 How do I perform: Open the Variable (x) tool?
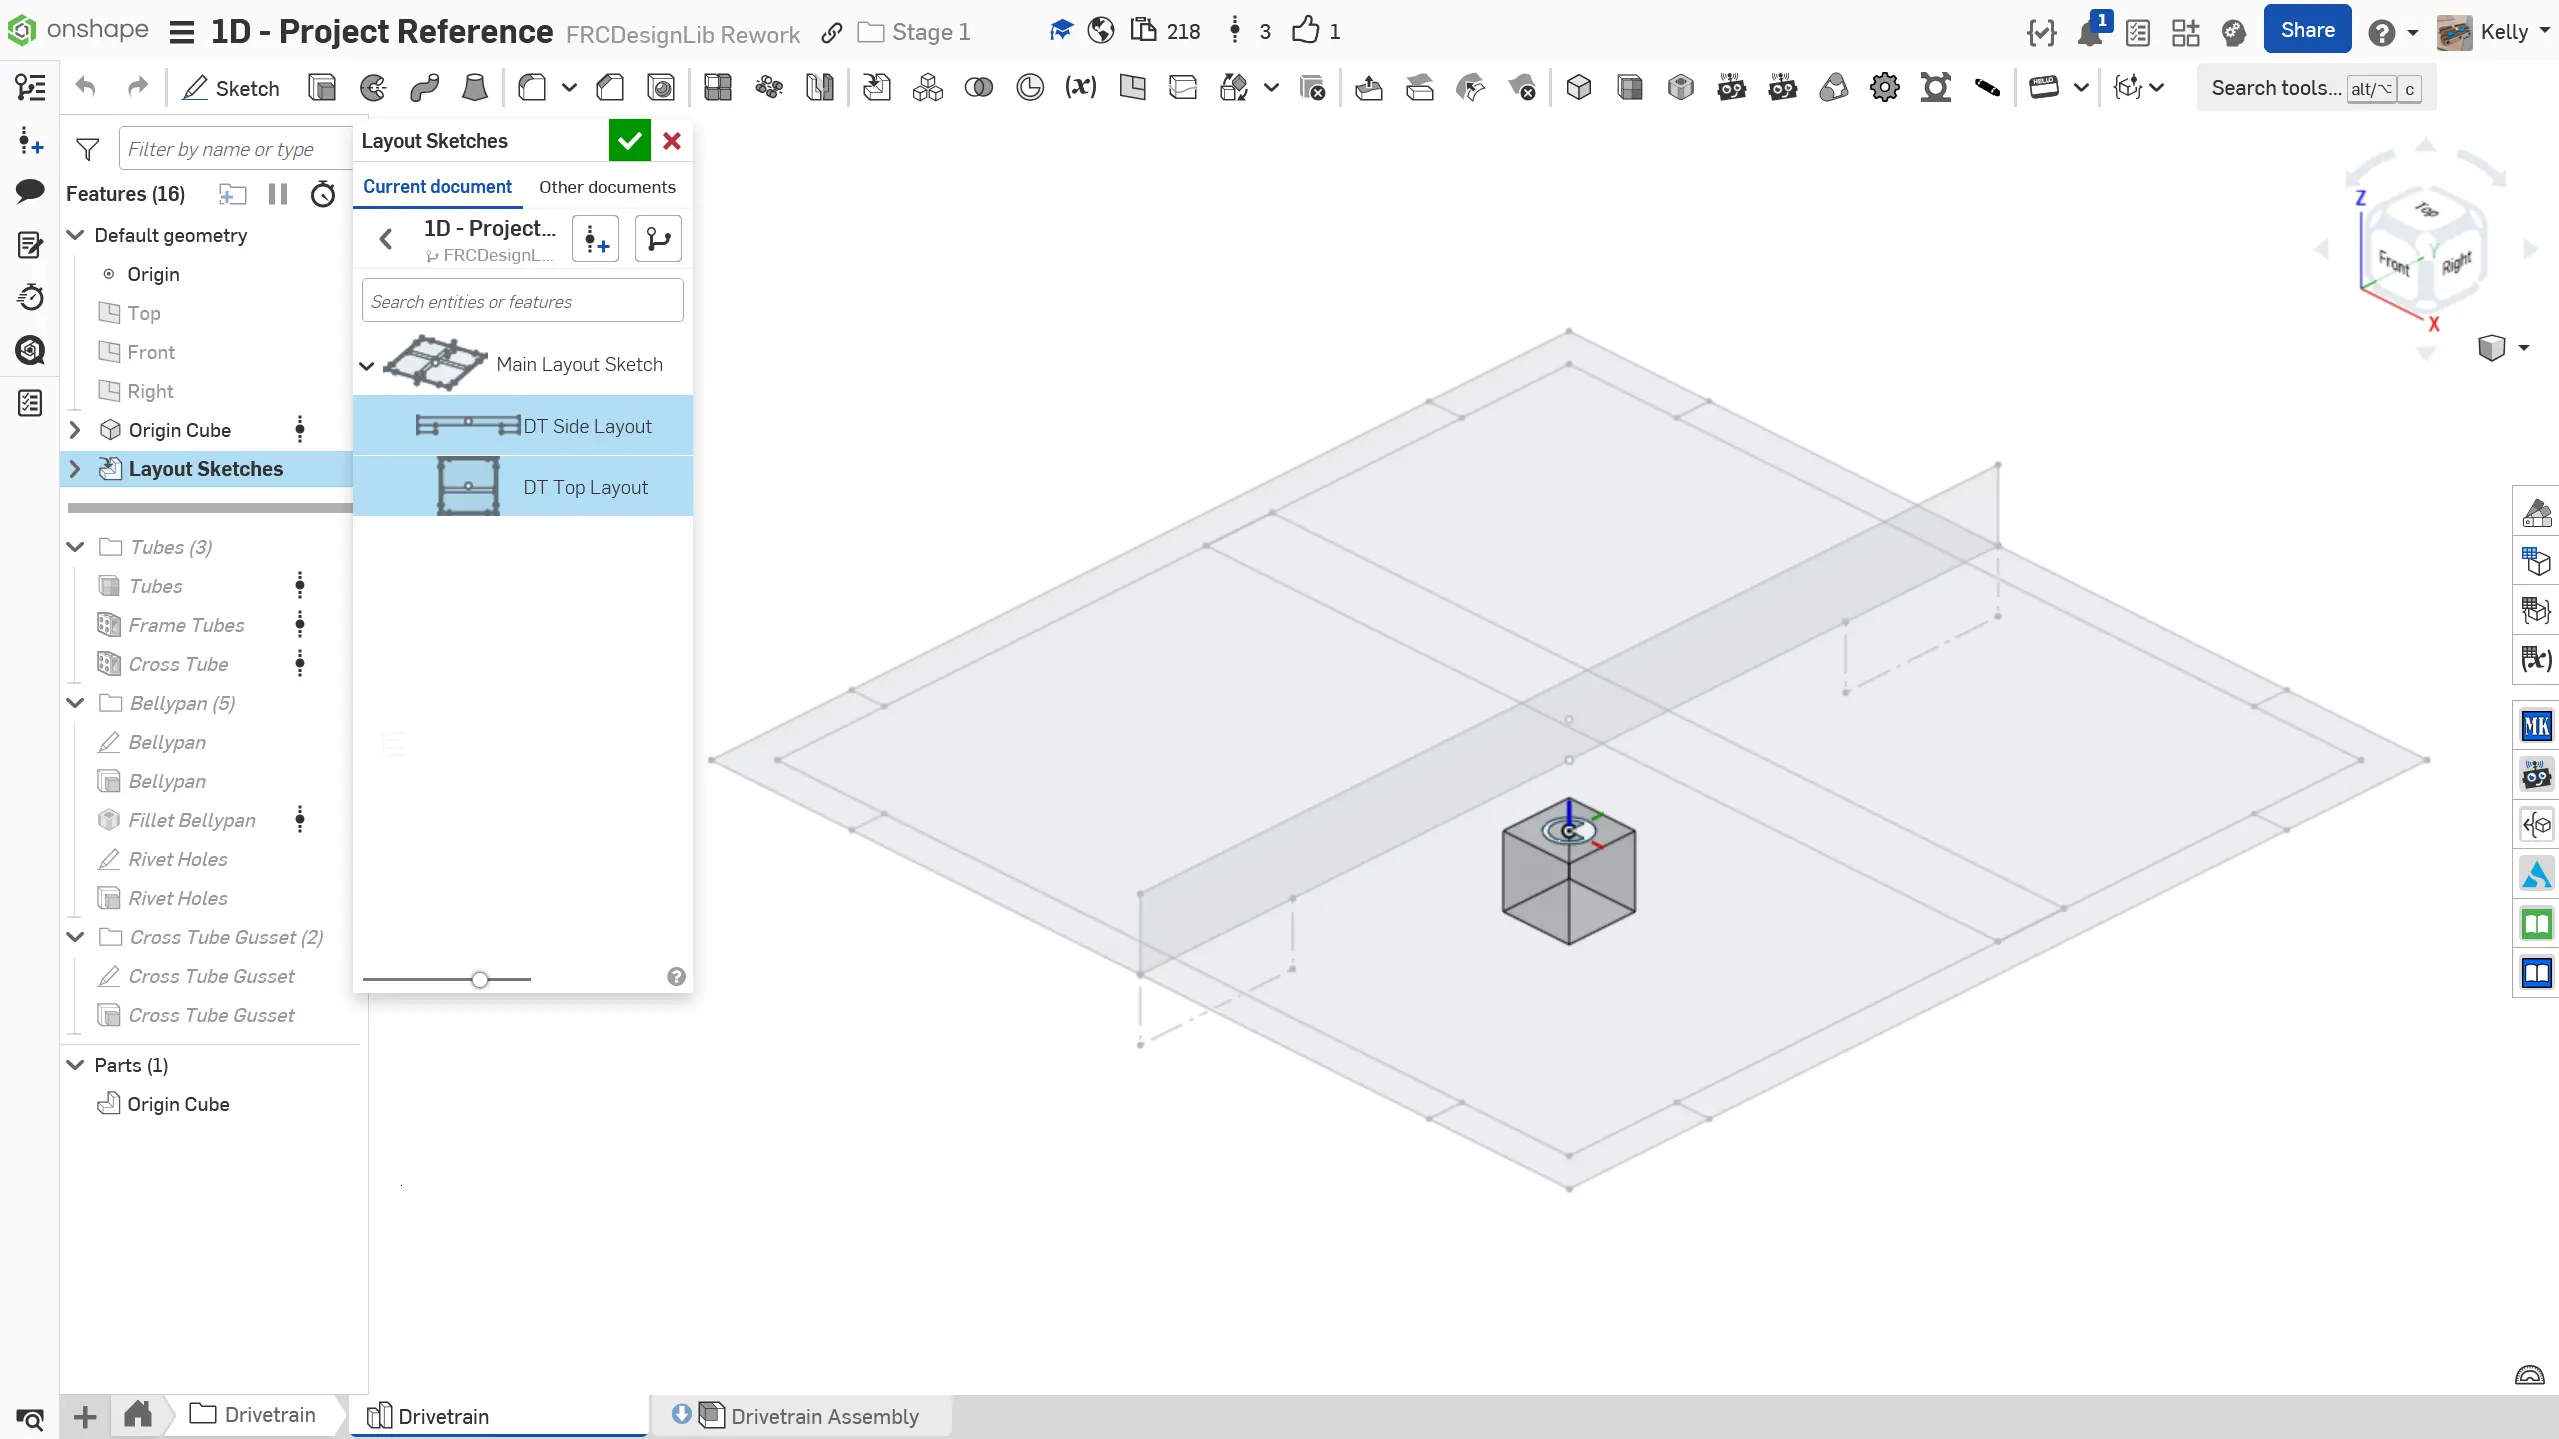[1080, 88]
